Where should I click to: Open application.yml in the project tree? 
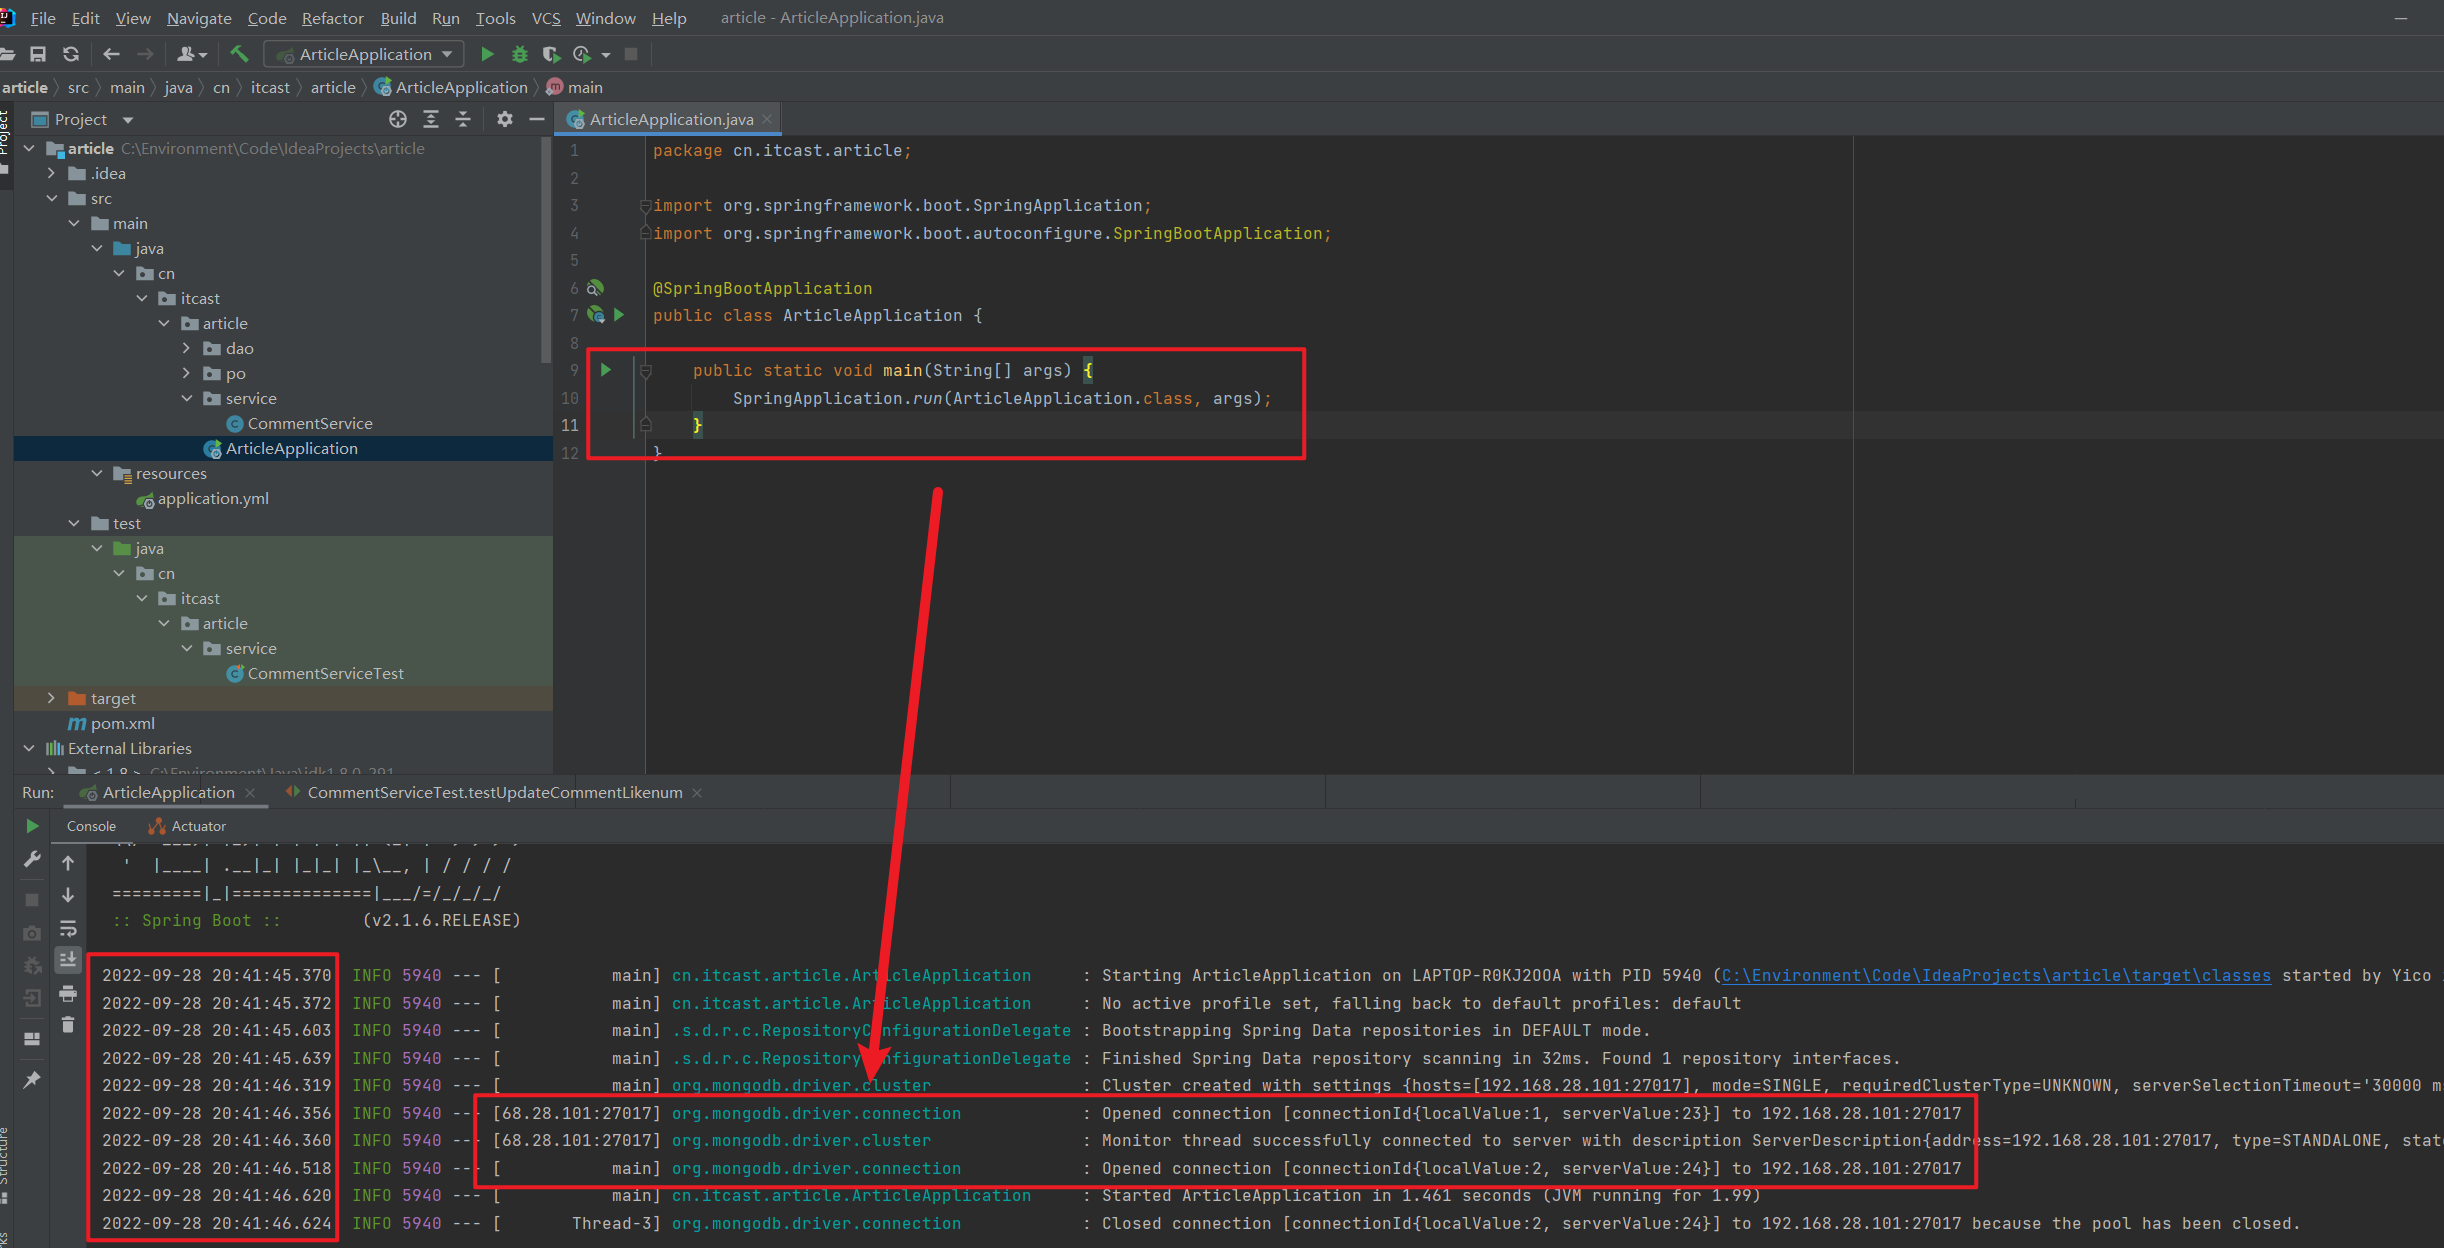coord(212,498)
